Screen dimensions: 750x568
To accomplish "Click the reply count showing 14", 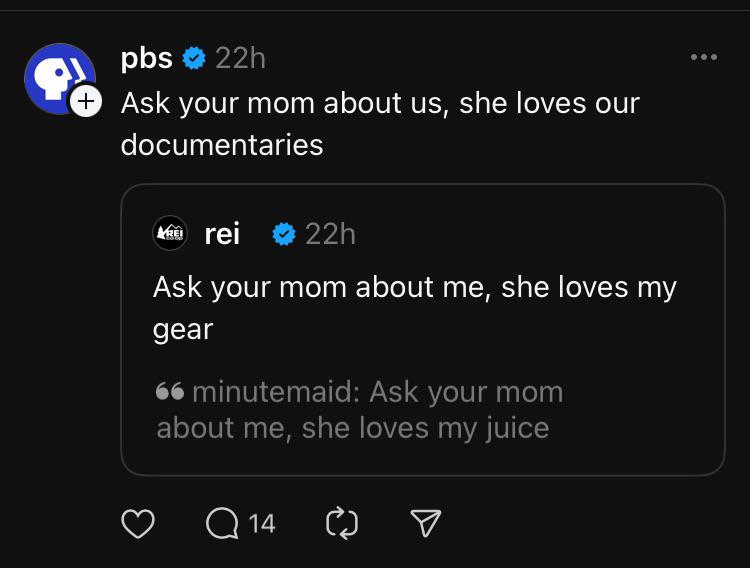I will pos(262,523).
